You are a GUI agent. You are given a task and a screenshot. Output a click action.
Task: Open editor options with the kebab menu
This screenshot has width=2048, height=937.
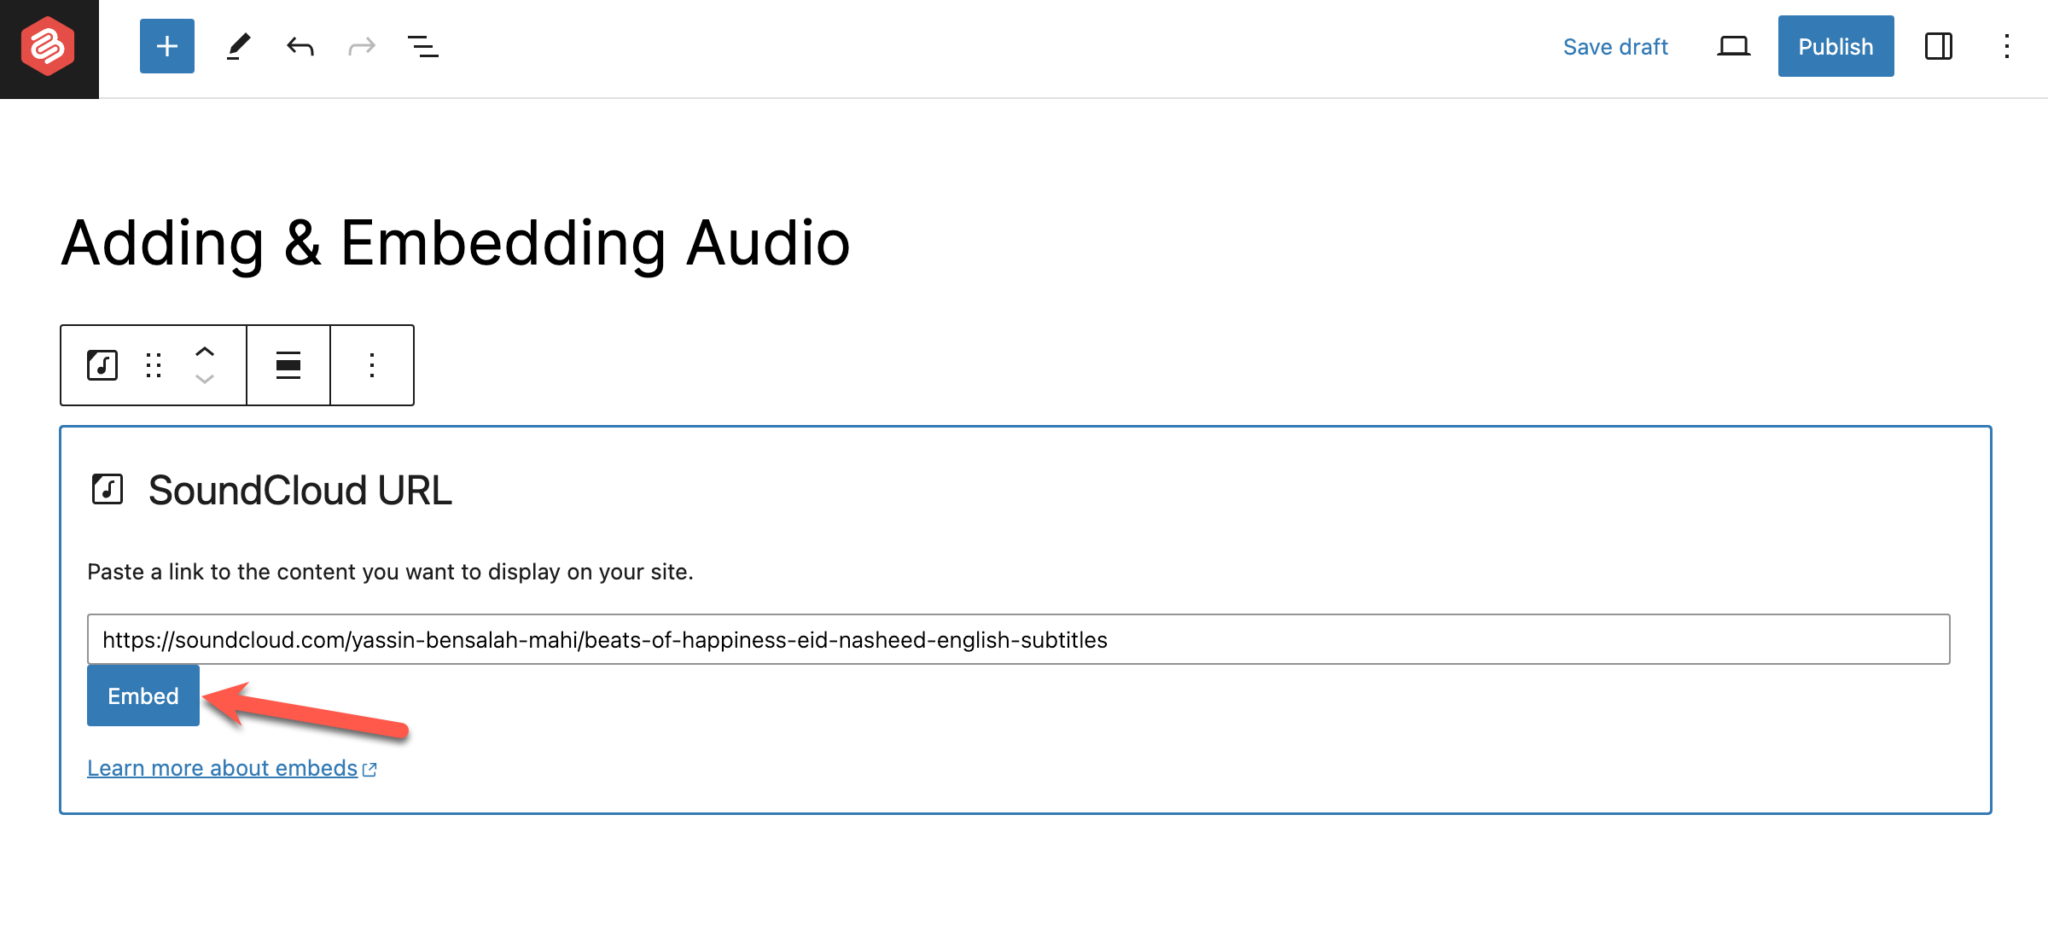click(2007, 46)
